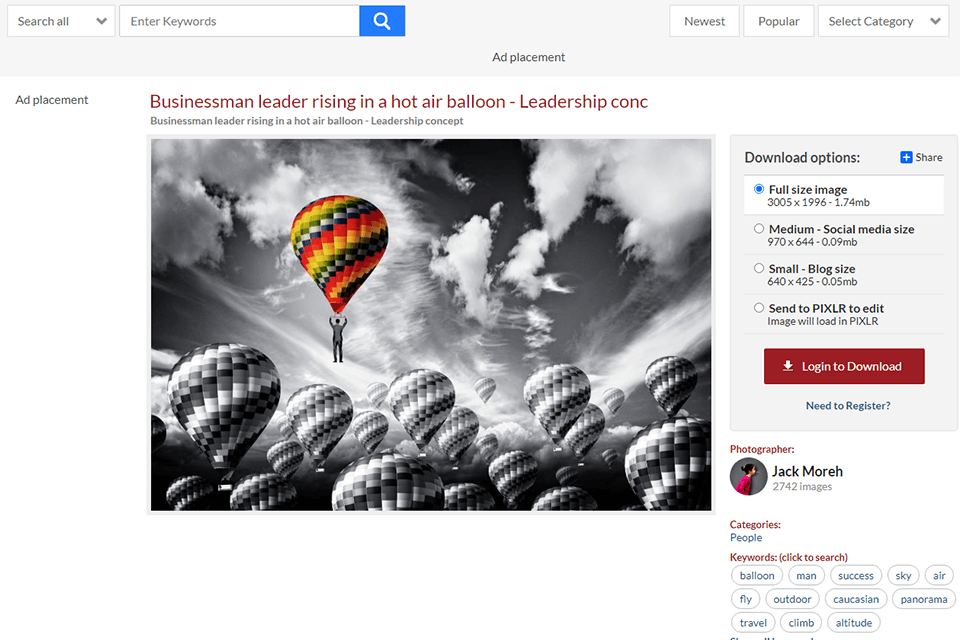
Task: Click Jack Moreh's photographer avatar
Action: 748,477
